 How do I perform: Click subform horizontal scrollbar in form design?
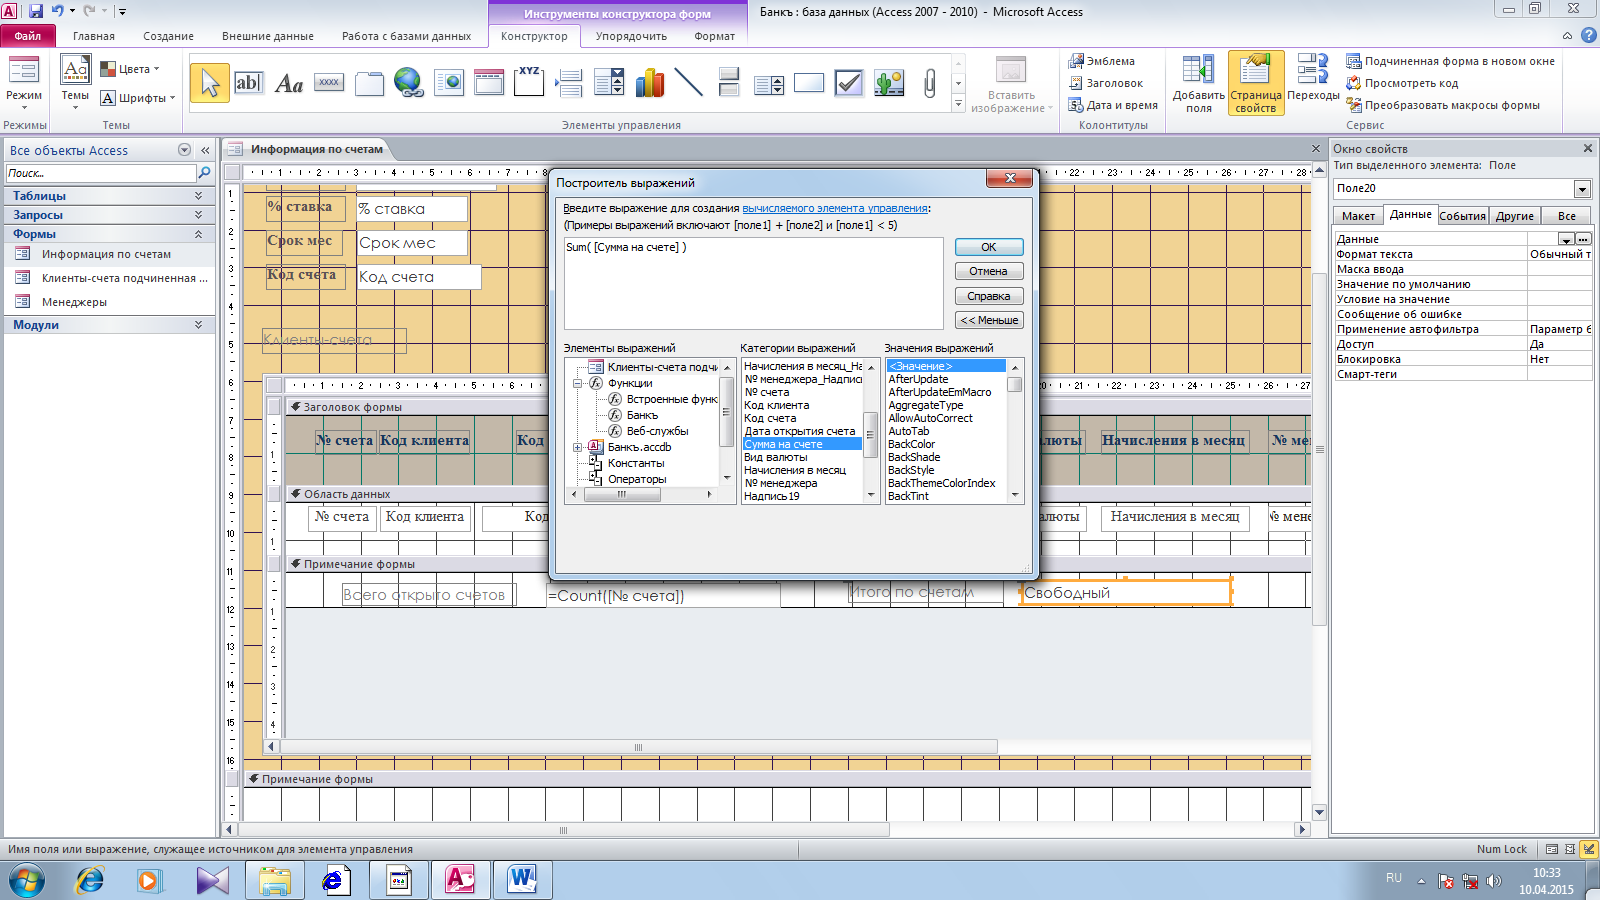[638, 747]
